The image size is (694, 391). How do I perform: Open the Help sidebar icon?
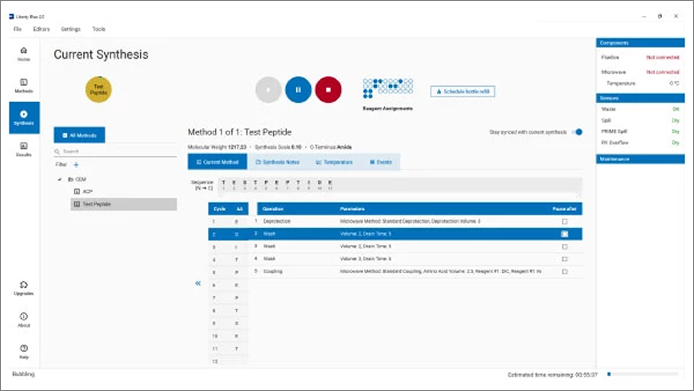(x=24, y=352)
